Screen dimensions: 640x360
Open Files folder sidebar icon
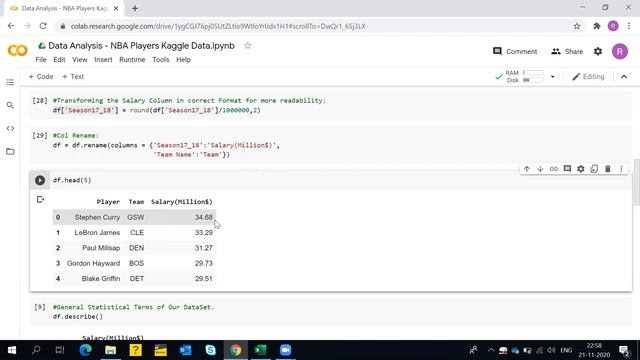pyautogui.click(x=10, y=151)
